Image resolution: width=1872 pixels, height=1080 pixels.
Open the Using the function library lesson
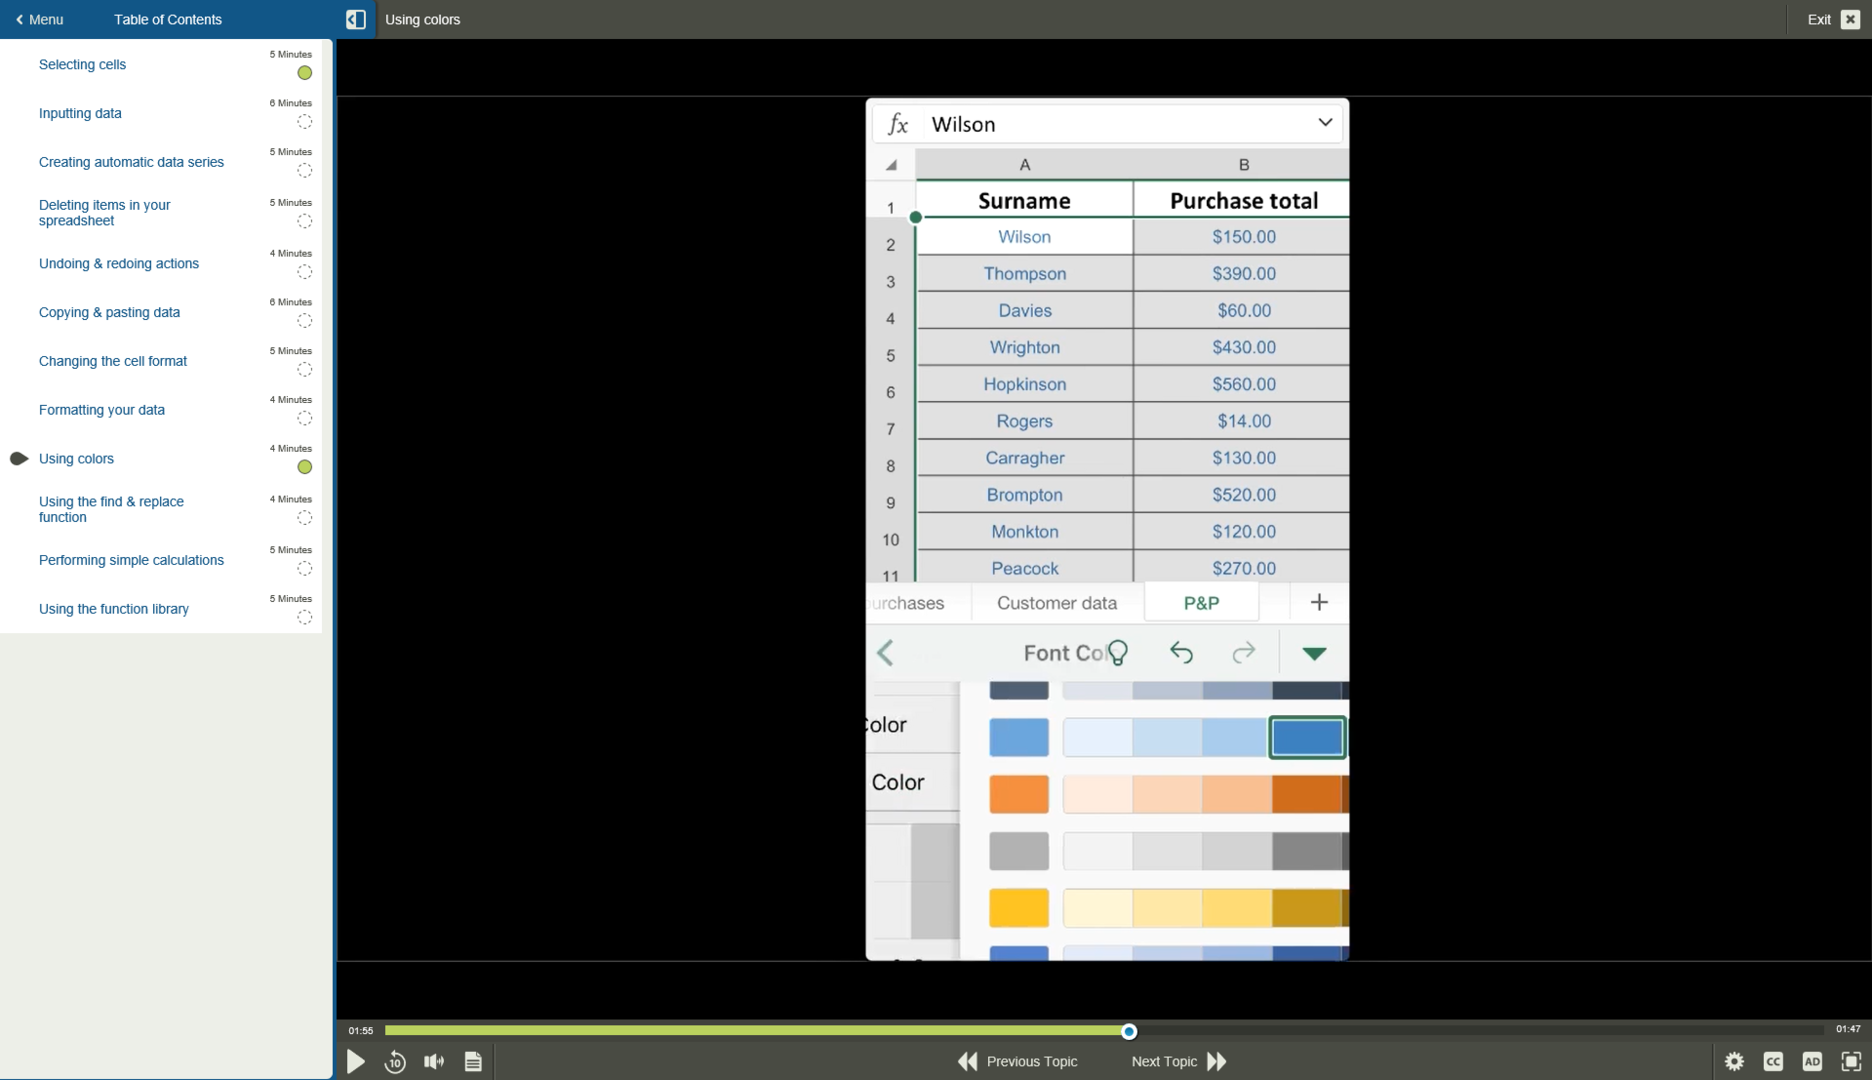113,609
